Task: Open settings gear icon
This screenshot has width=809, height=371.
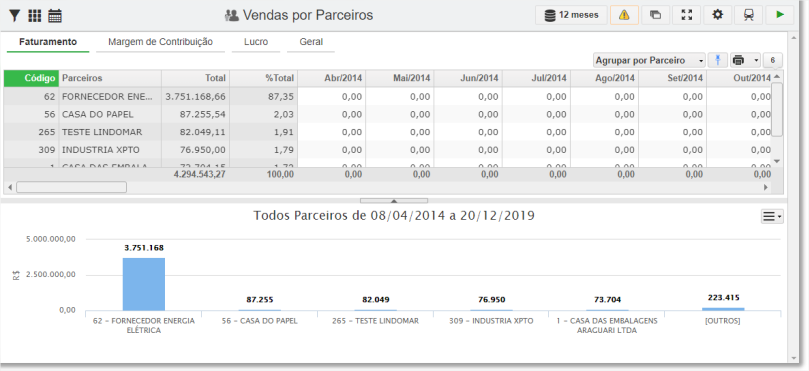Action: tap(718, 15)
